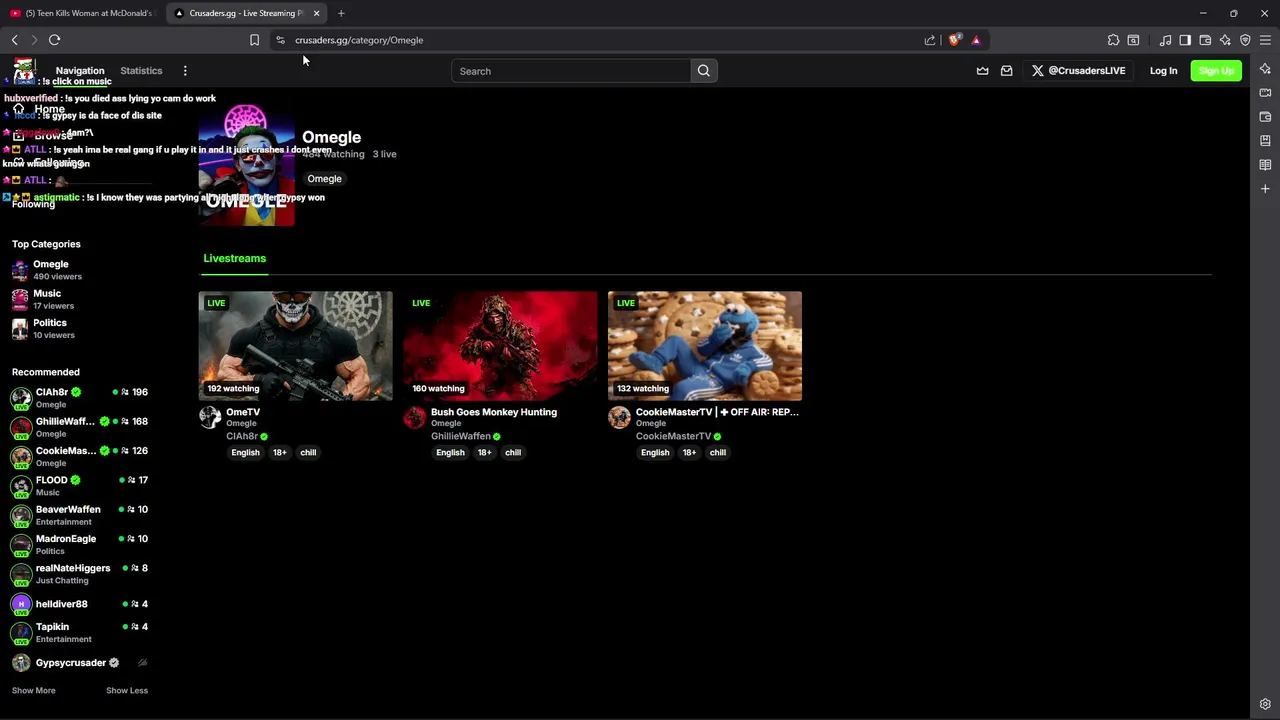Click 18+ tag under Bush Goes Monkey Hunting
This screenshot has width=1280, height=720.
[x=484, y=452]
